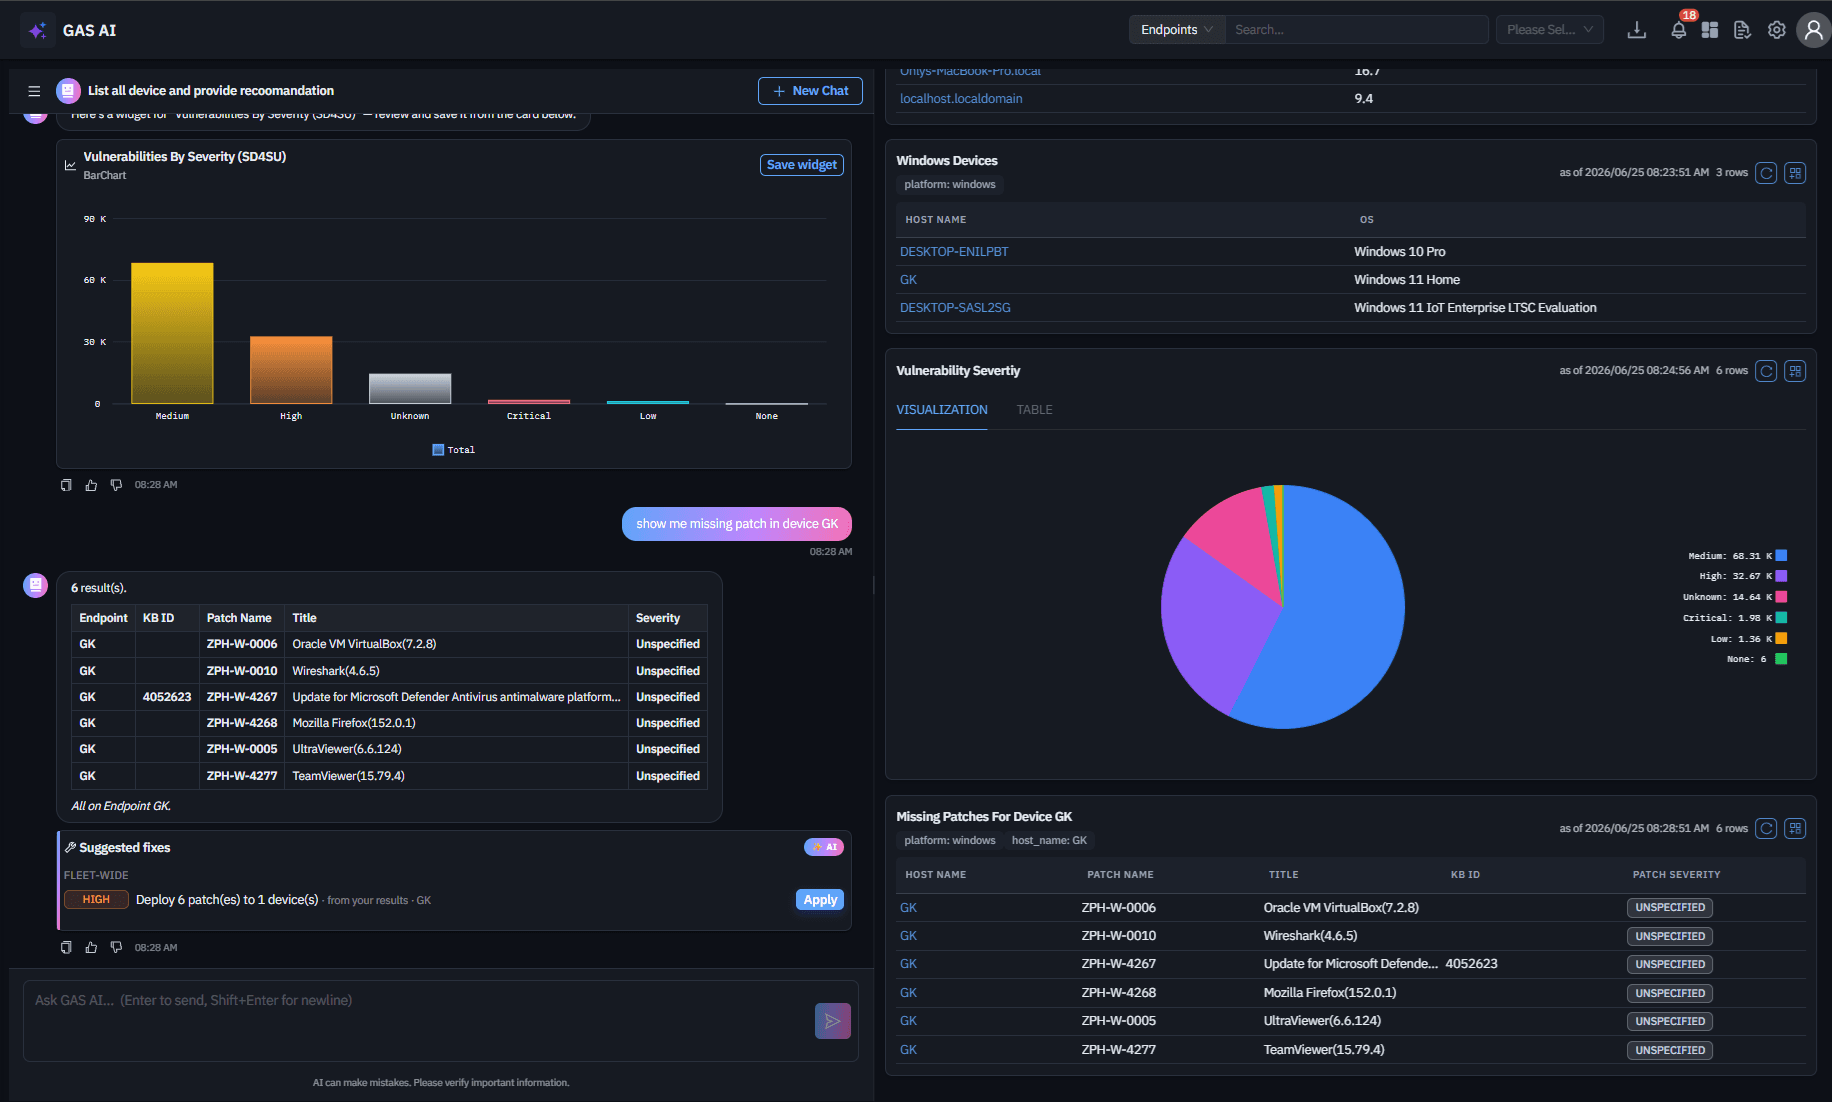Image resolution: width=1832 pixels, height=1102 pixels.
Task: Toggle the Total legend in bar chart
Action: 453,450
